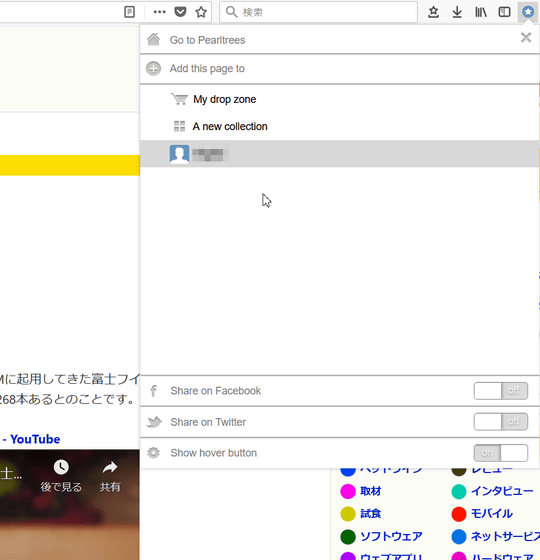Open the Firefox Library icon
Image resolution: width=540 pixels, height=560 pixels.
click(481, 12)
